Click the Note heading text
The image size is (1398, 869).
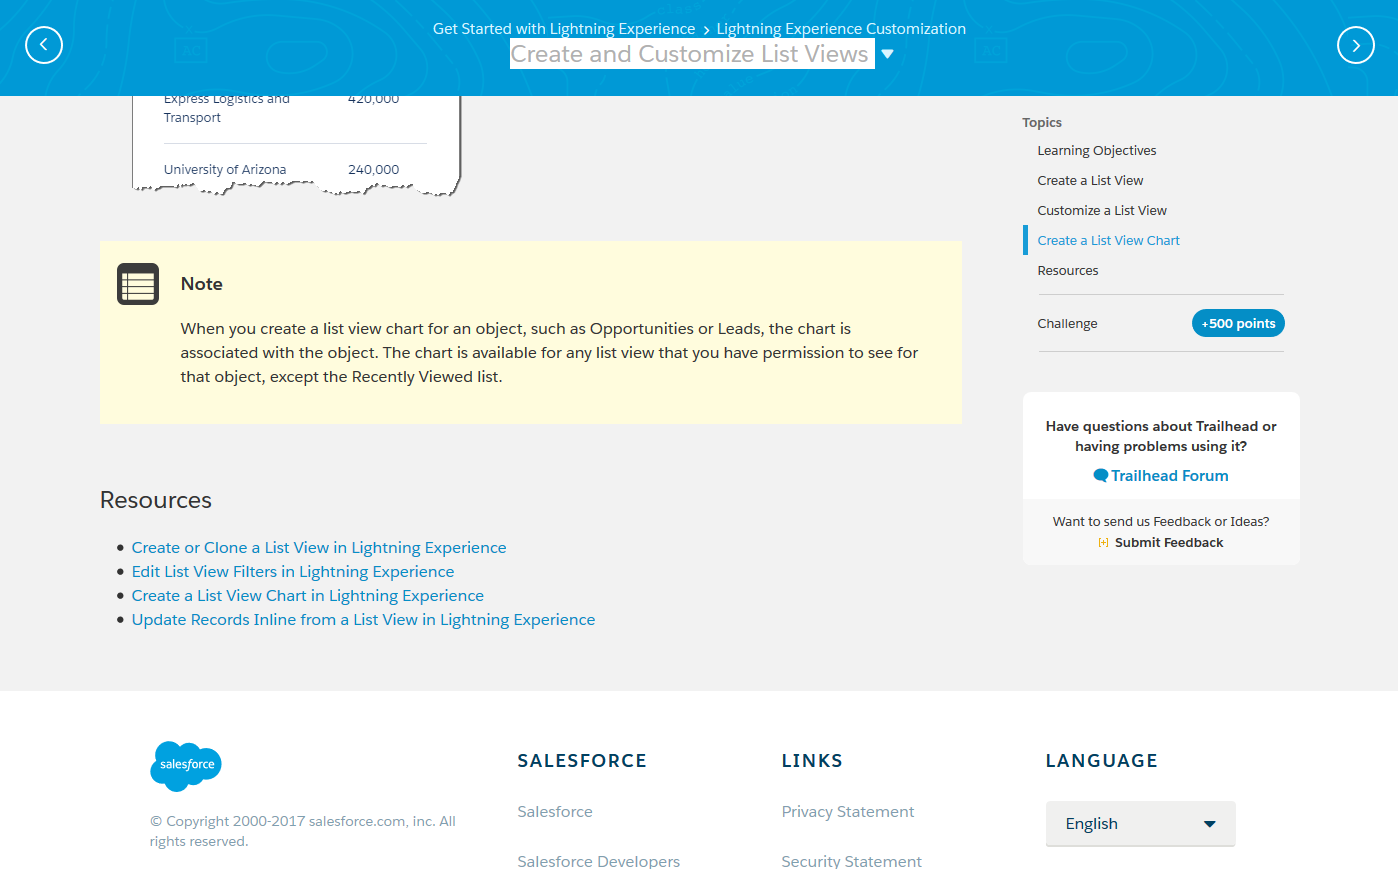(x=202, y=284)
